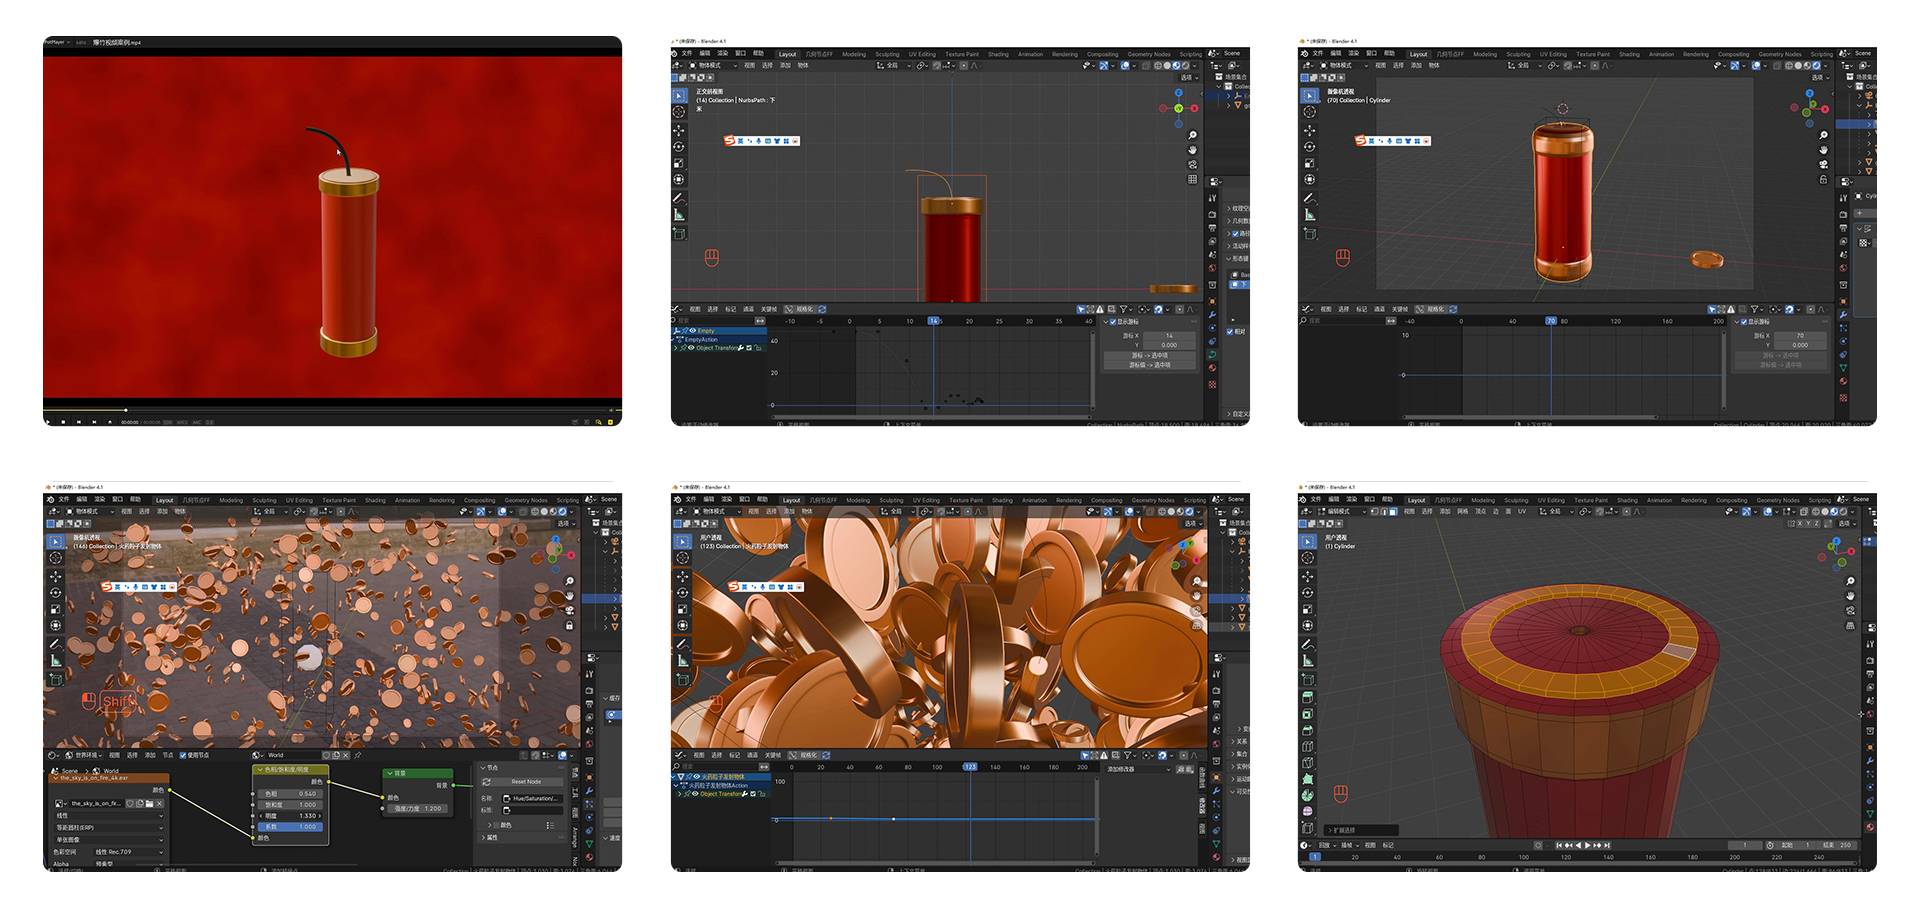
Task: Open the 文件 menu in the edit-mode Cylinder window
Action: coord(1316,499)
